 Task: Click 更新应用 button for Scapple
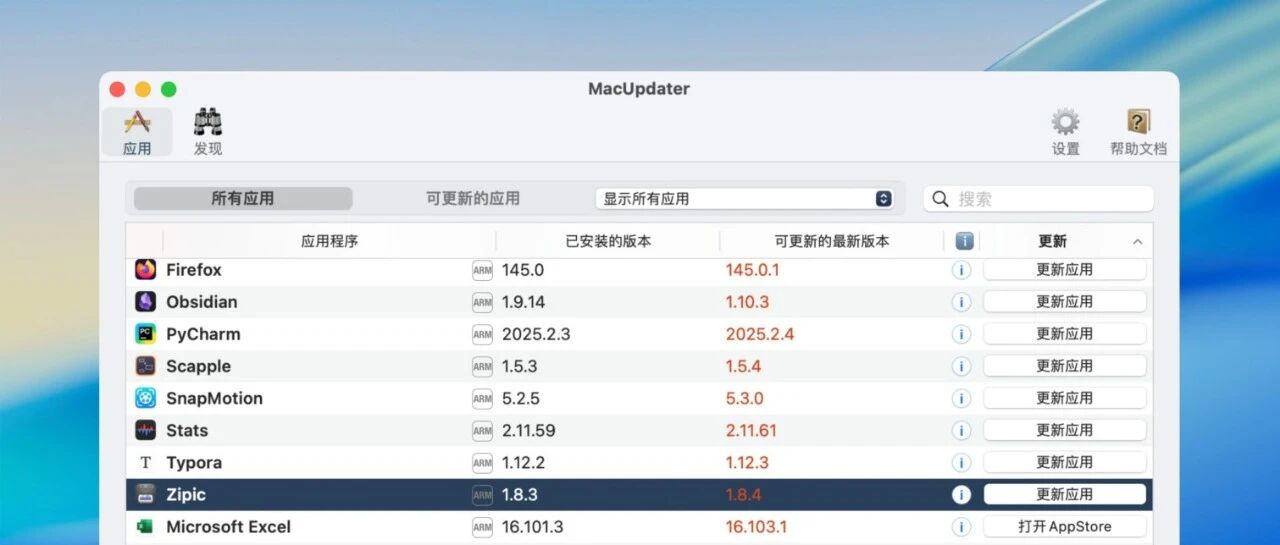point(1065,366)
